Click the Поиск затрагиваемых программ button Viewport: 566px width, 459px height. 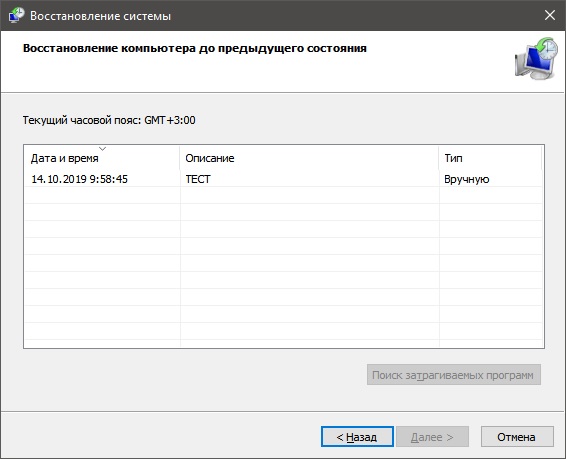[454, 375]
